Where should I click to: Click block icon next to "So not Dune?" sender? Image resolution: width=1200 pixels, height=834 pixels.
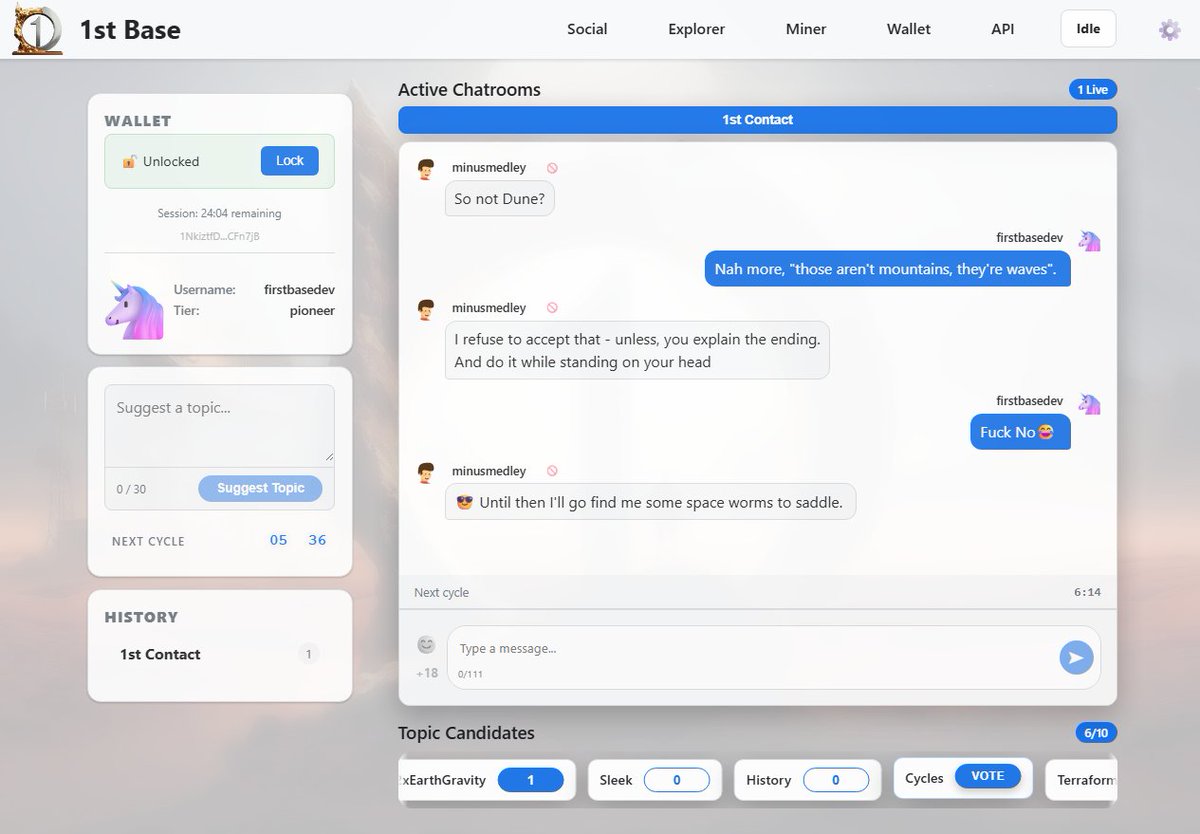[x=552, y=168]
